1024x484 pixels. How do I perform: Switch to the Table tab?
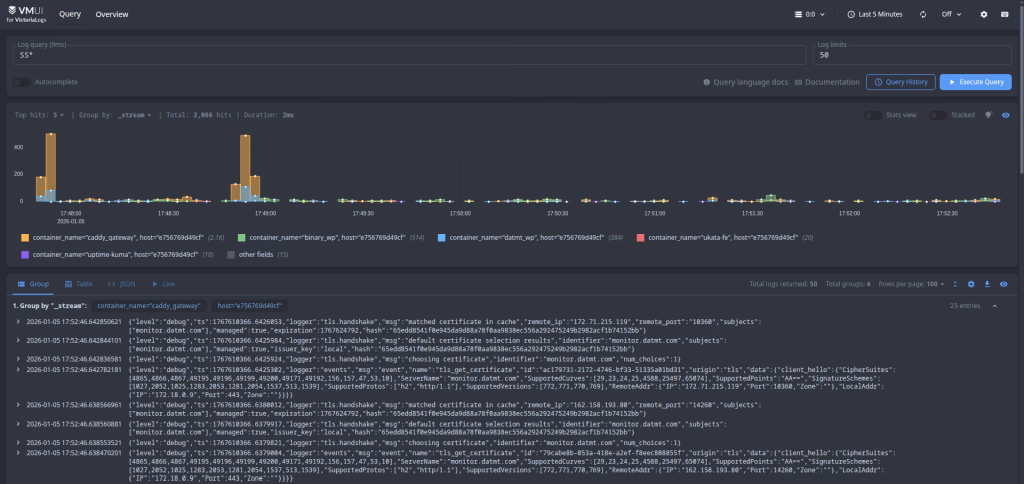click(78, 284)
